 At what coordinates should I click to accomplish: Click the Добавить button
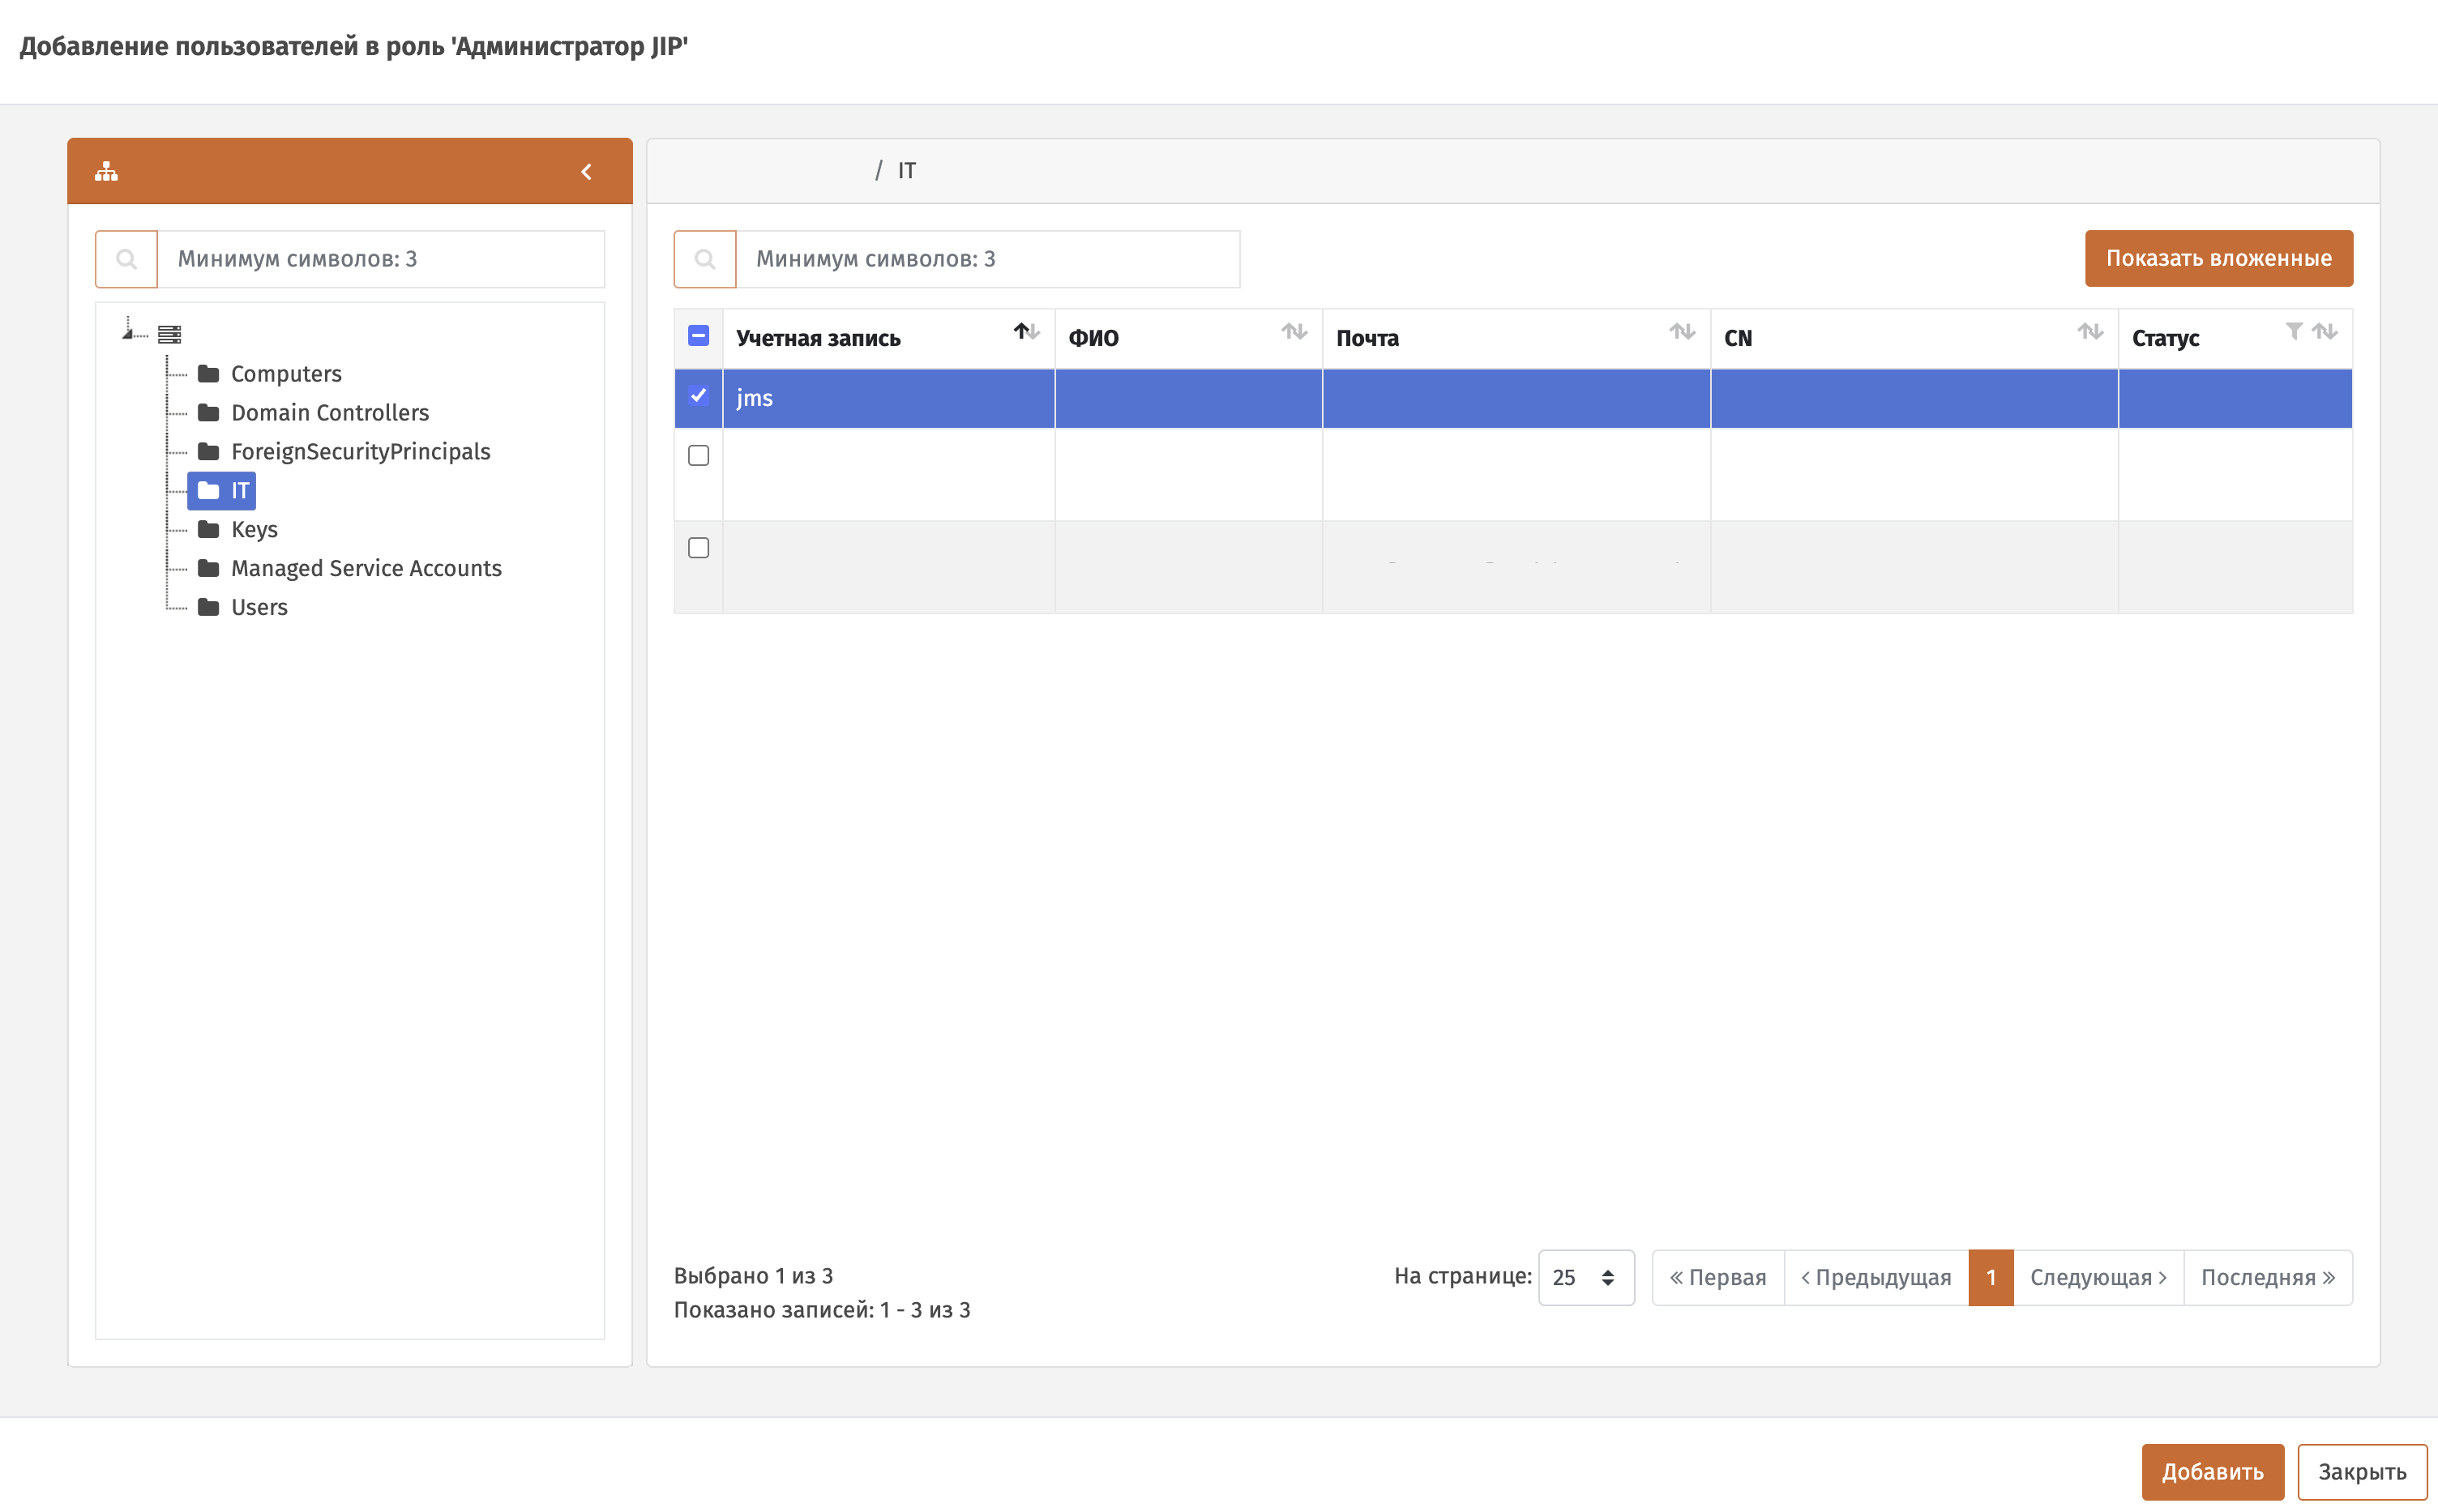[x=2212, y=1471]
